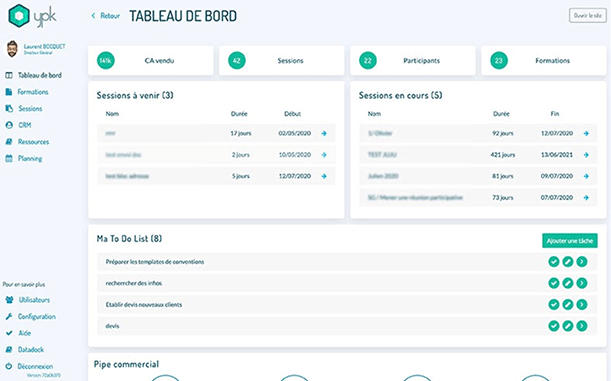This screenshot has height=381, width=611.
Task: Click the 22 Participants counter badge
Action: [x=367, y=60]
